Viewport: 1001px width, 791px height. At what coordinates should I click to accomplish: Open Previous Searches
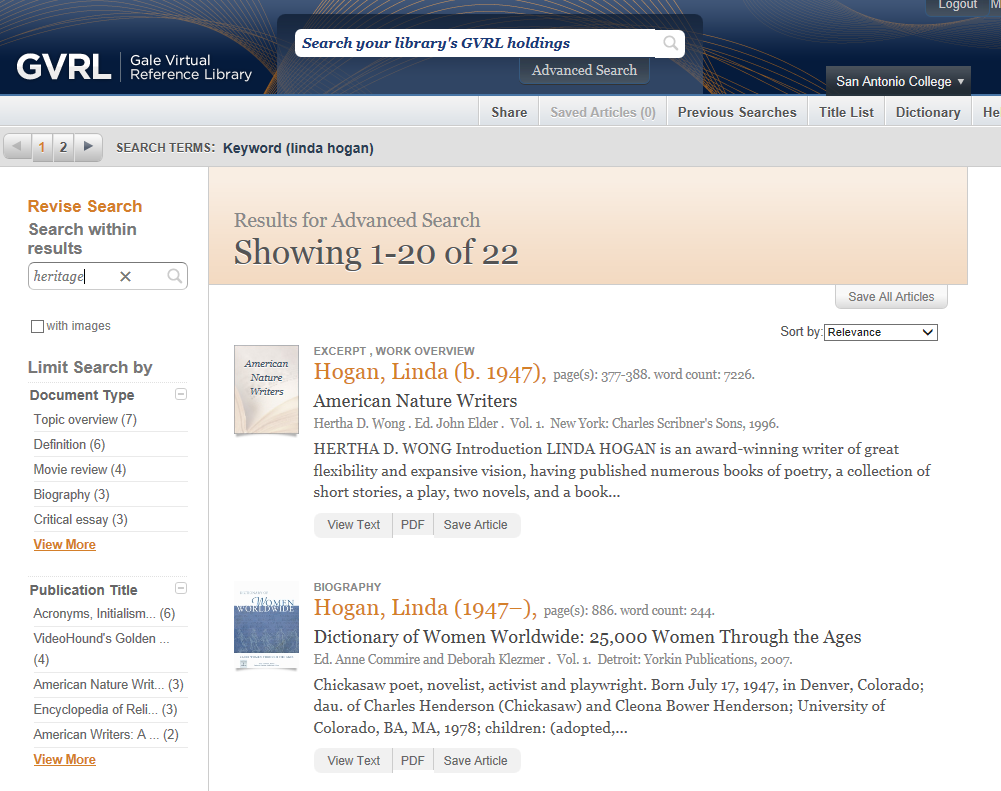737,112
